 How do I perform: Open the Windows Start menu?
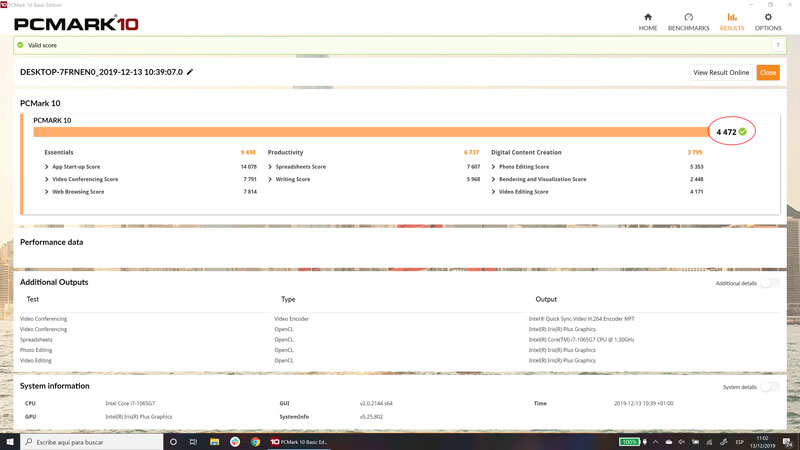[x=9, y=441]
